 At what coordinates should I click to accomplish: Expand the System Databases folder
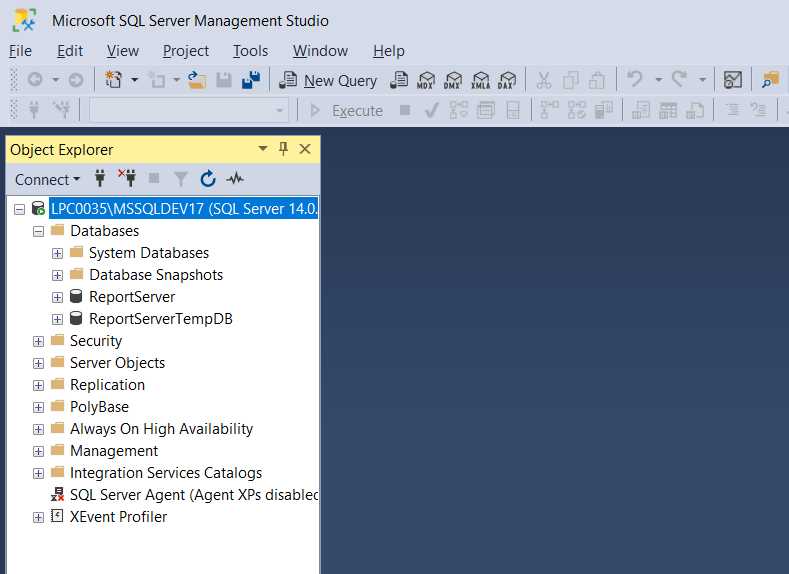(x=57, y=253)
